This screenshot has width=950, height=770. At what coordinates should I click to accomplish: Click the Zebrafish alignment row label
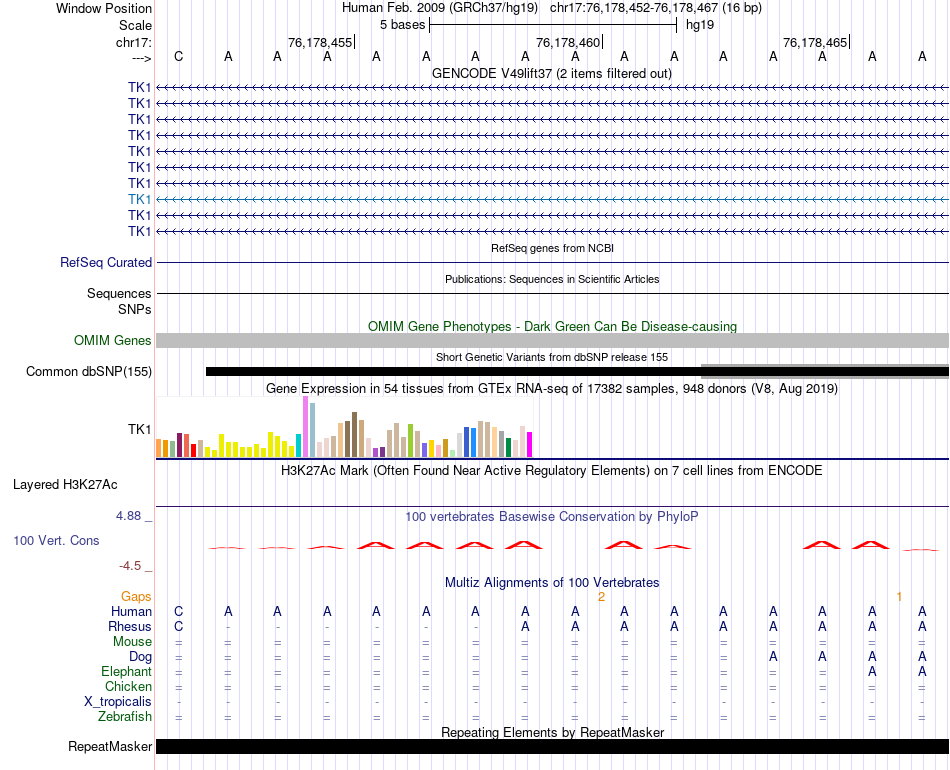point(125,716)
